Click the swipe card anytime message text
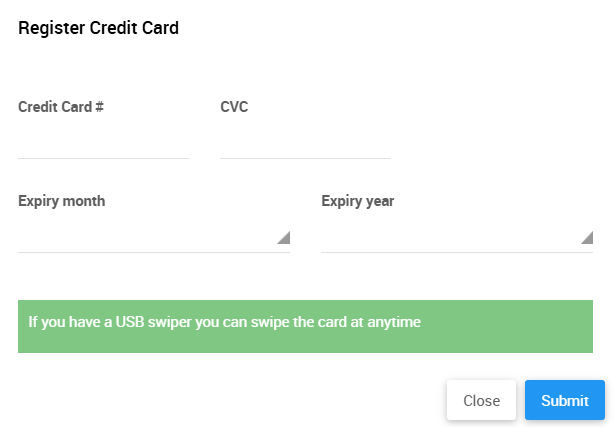 coord(224,322)
